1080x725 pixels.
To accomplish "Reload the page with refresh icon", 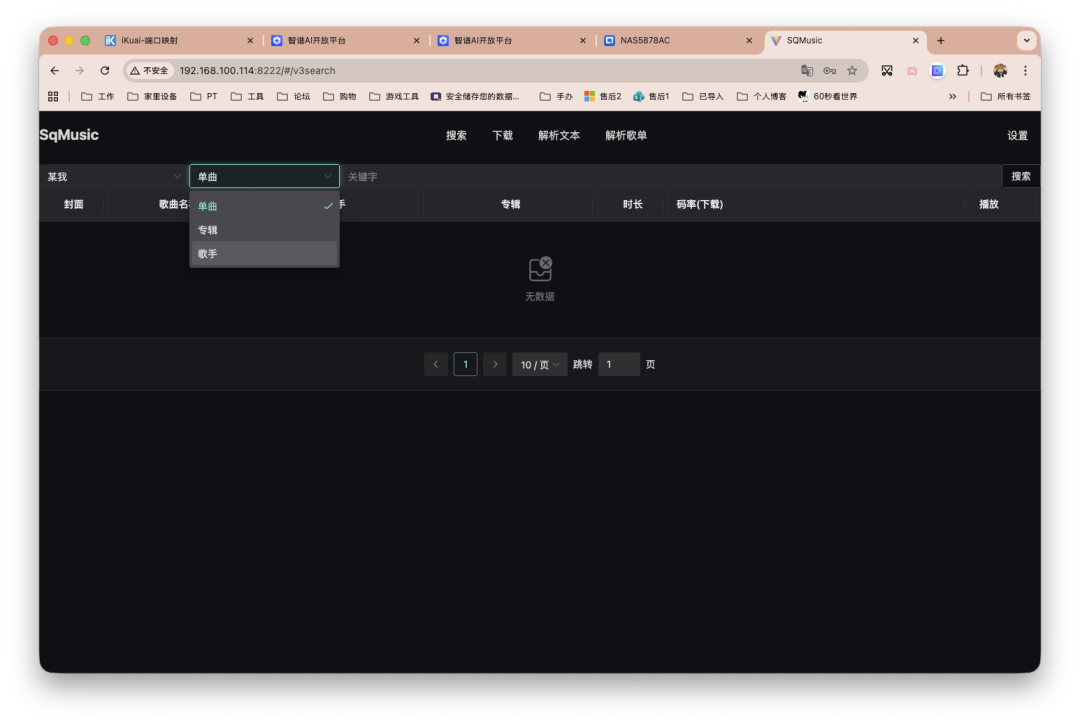I will [x=105, y=70].
